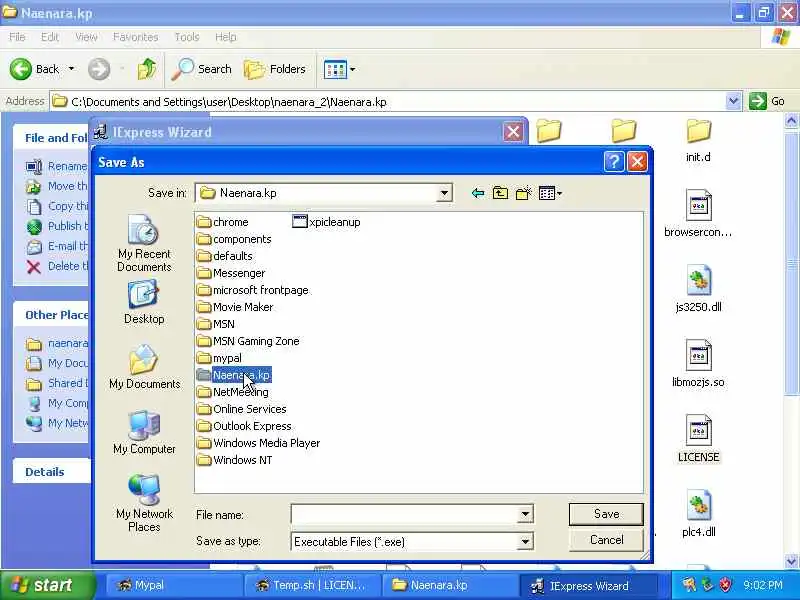Open the Help menu in Explorer
Screen dimensions: 800x600
[x=226, y=37]
